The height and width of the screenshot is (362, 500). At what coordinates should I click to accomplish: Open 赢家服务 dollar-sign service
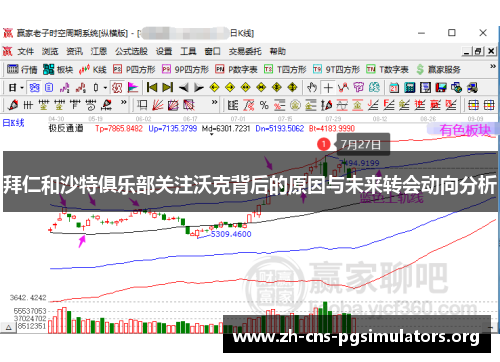(x=438, y=69)
